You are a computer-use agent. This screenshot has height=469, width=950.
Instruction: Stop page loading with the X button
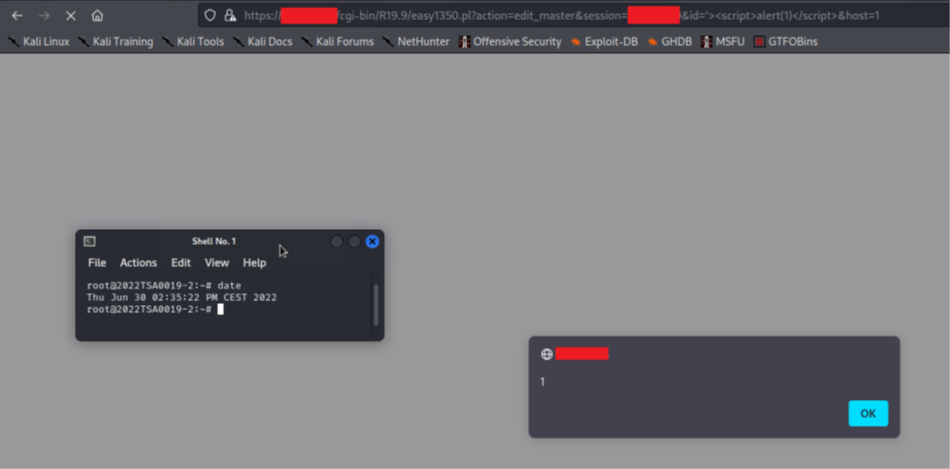pyautogui.click(x=71, y=16)
